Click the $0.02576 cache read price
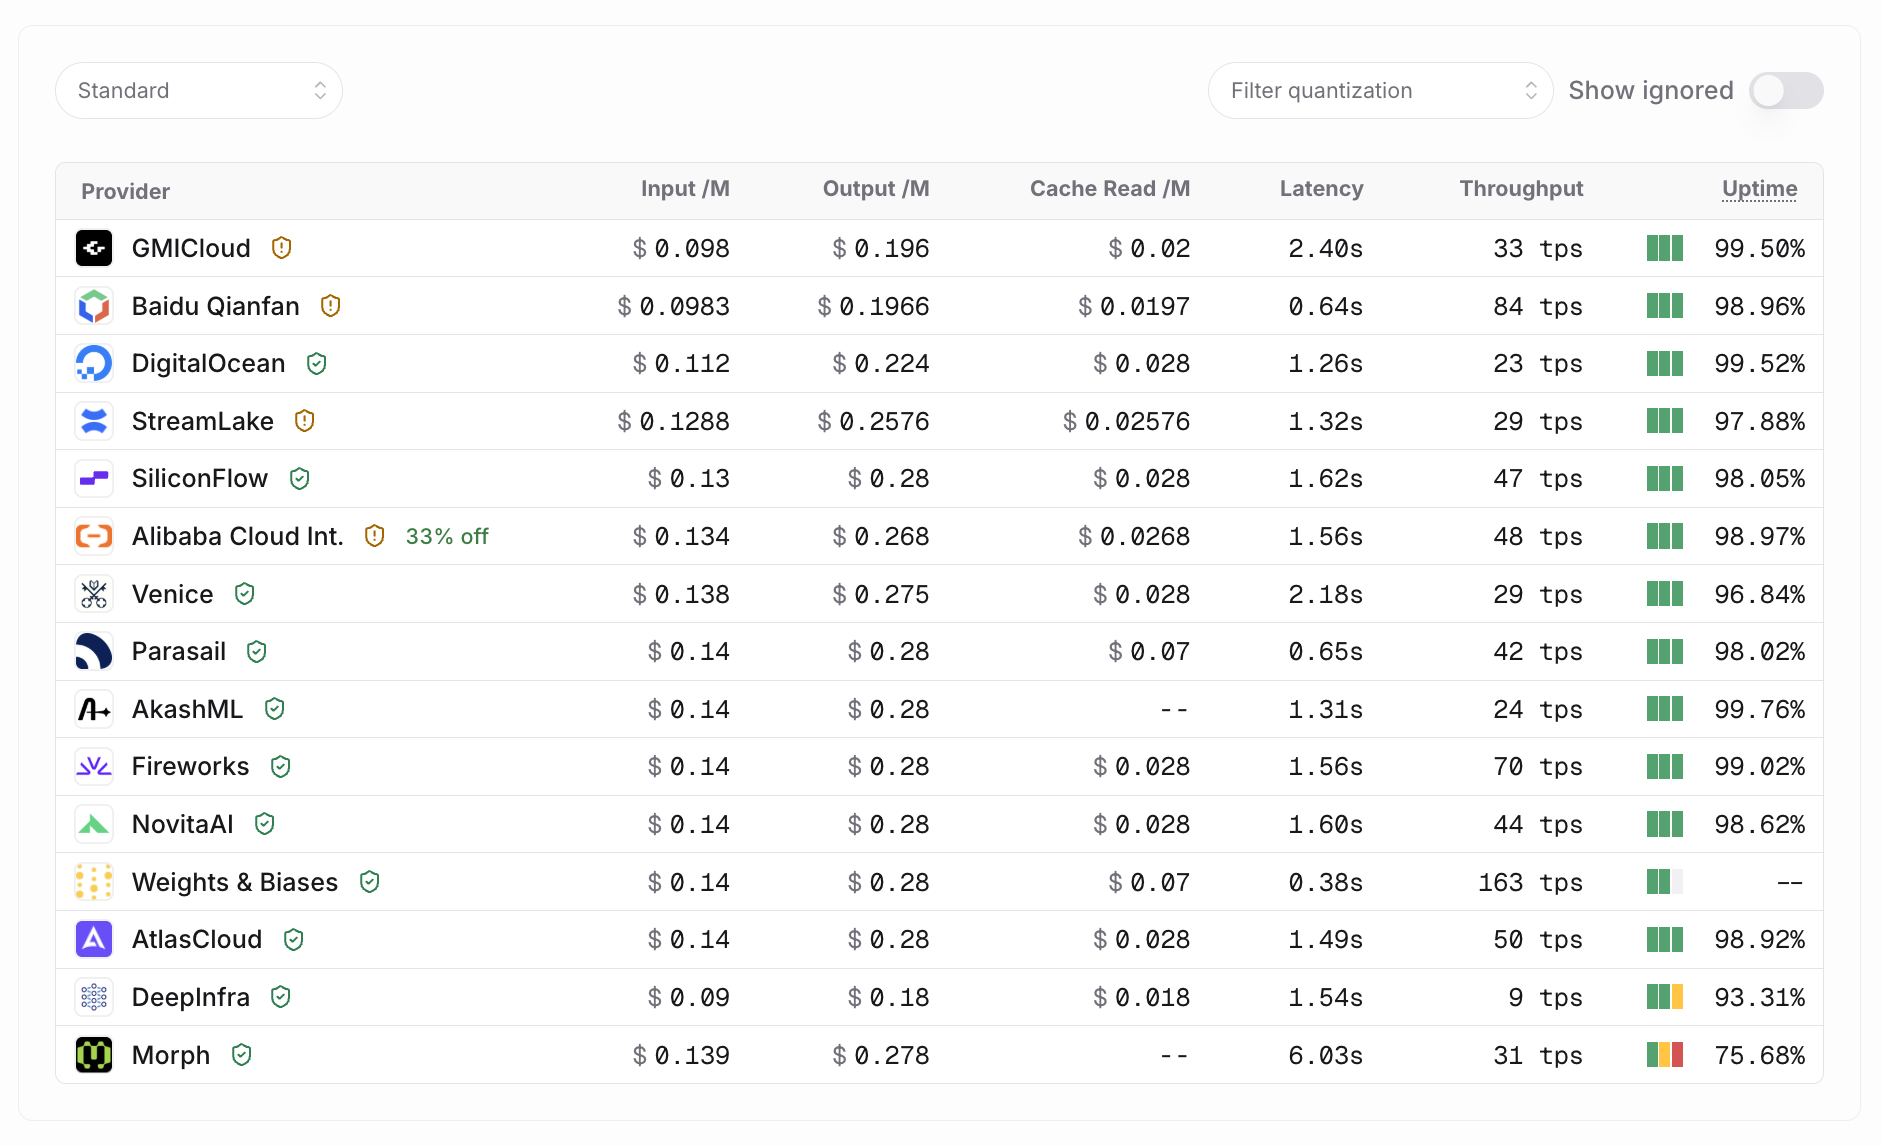Image resolution: width=1882 pixels, height=1146 pixels. (1126, 421)
